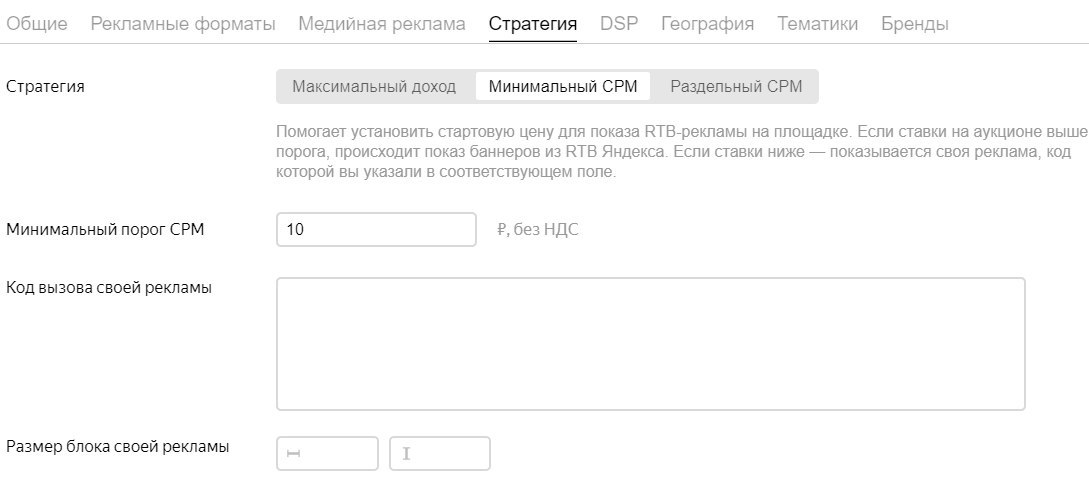Click the '₽, без НДС' currency note

click(538, 230)
